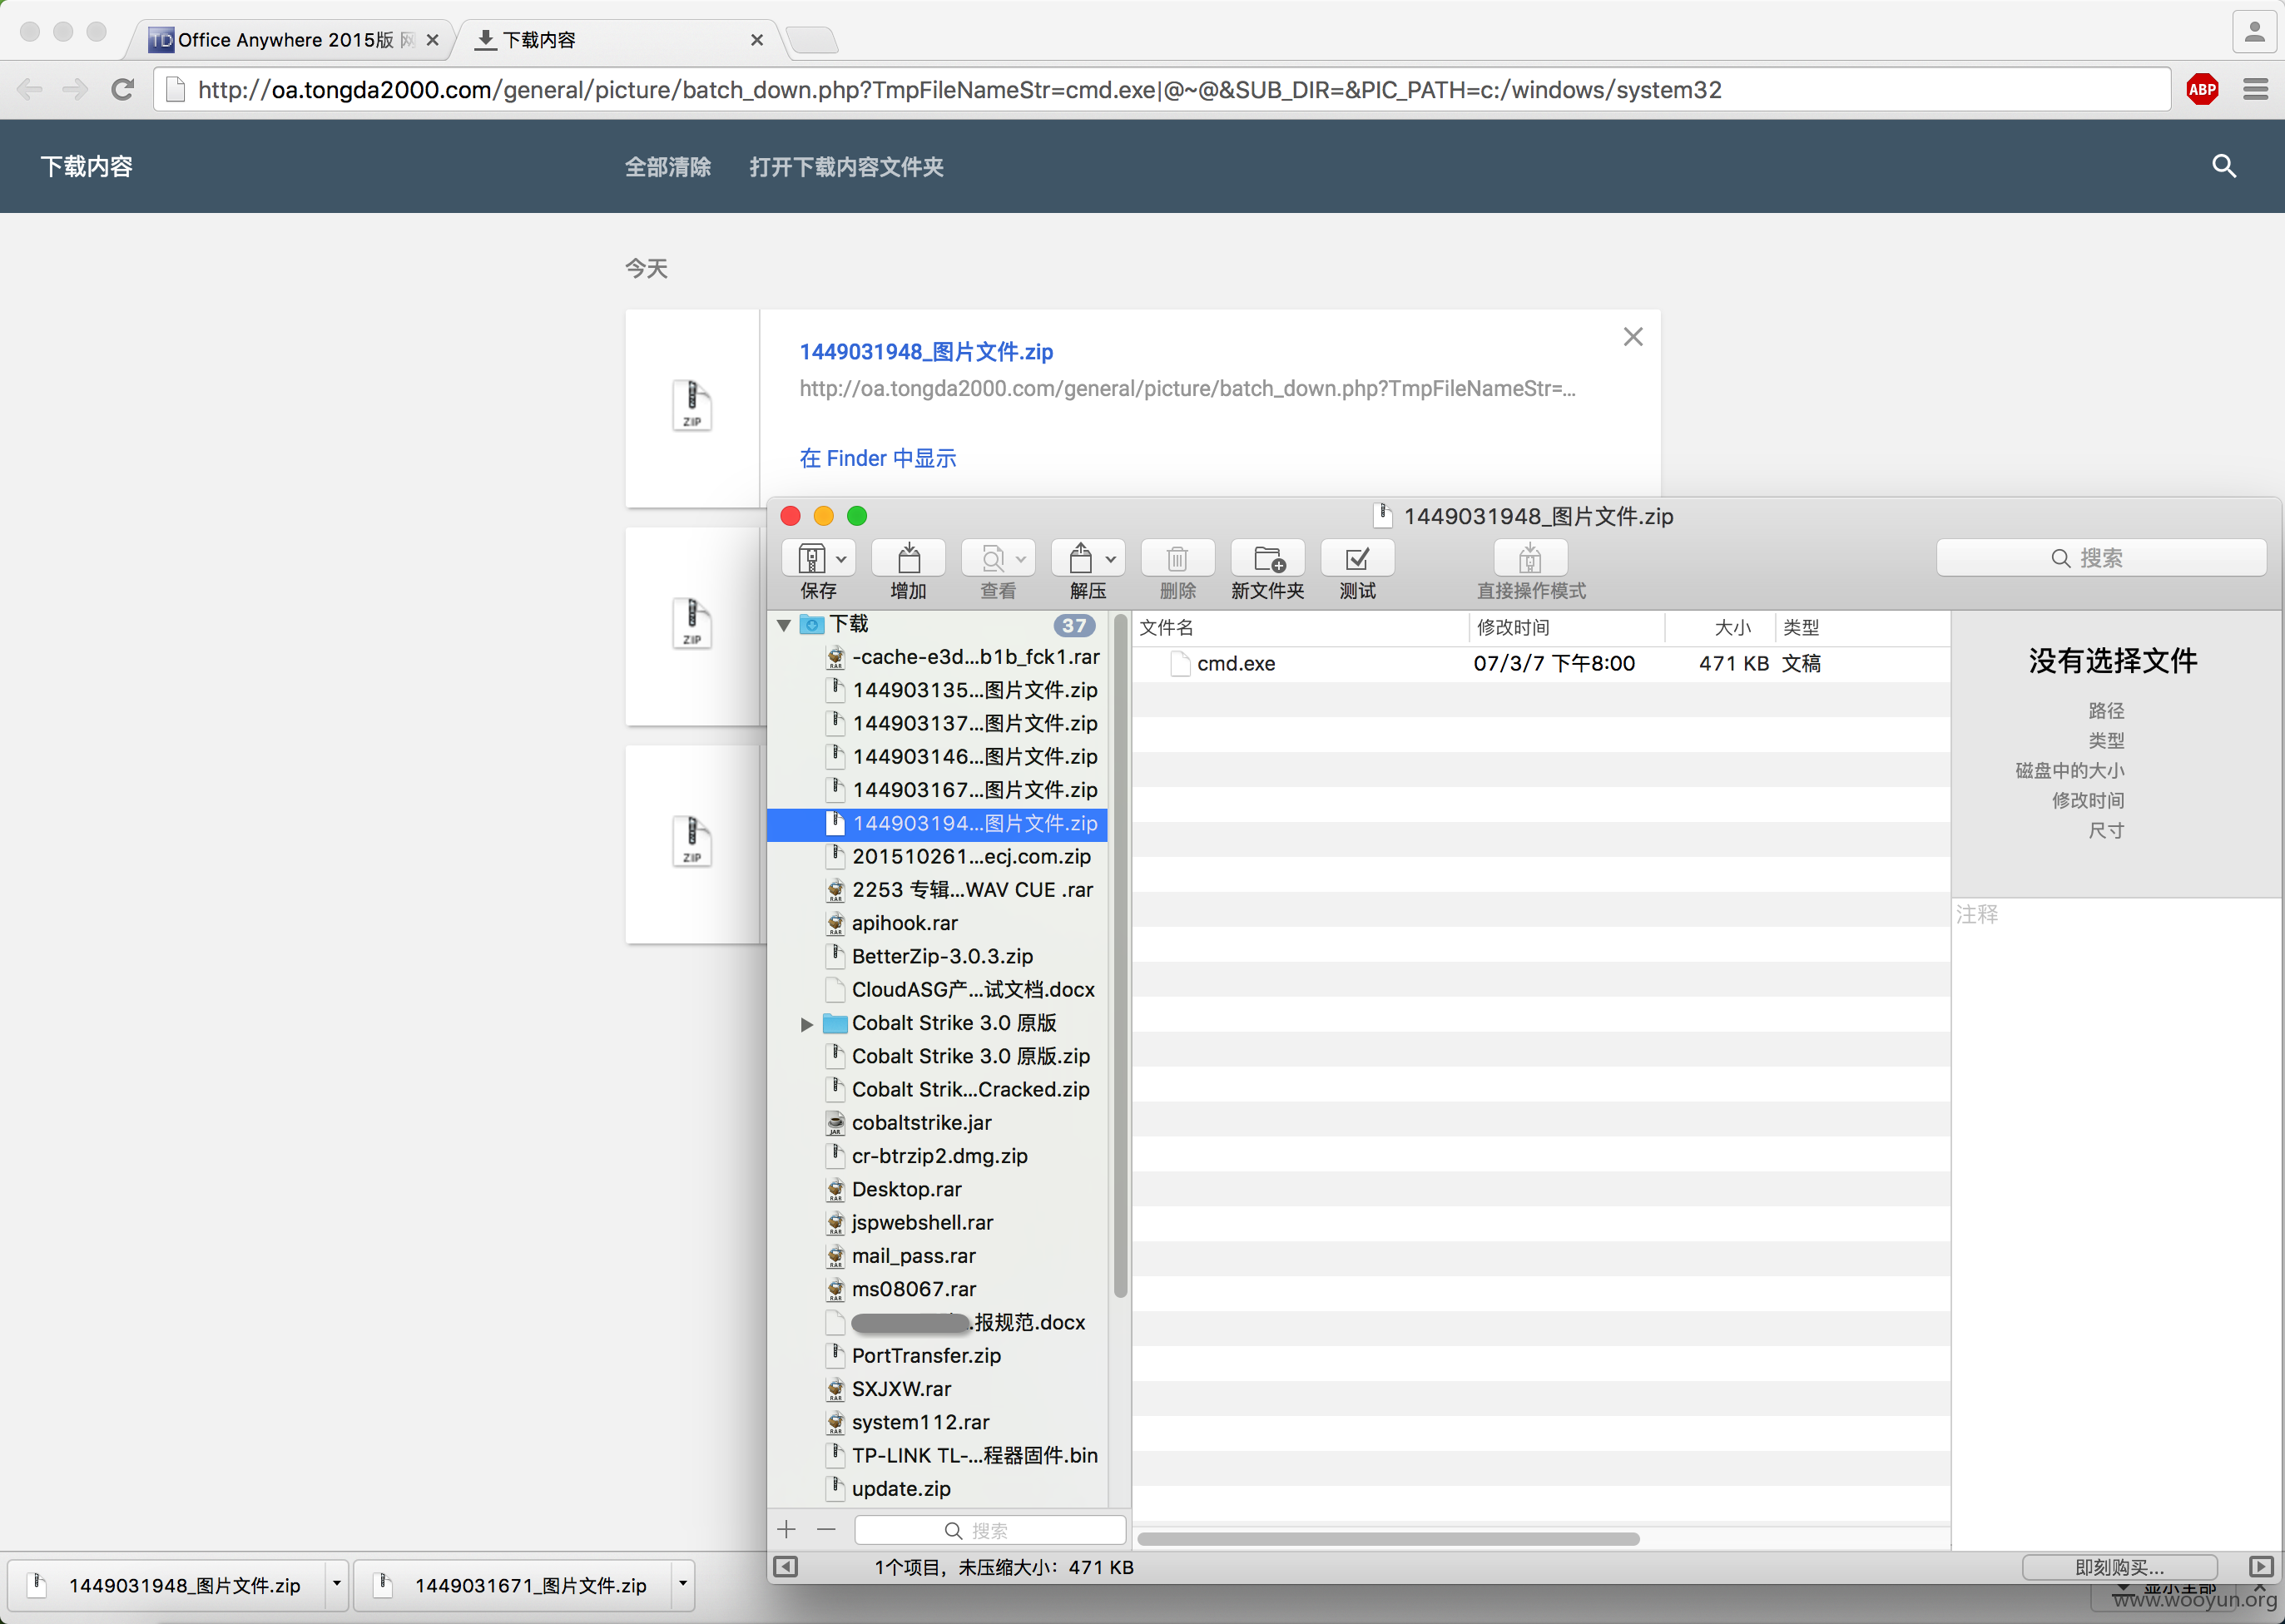2285x1624 pixels.
Task: Open the Save (保存) dropdown arrow
Action: [841, 559]
